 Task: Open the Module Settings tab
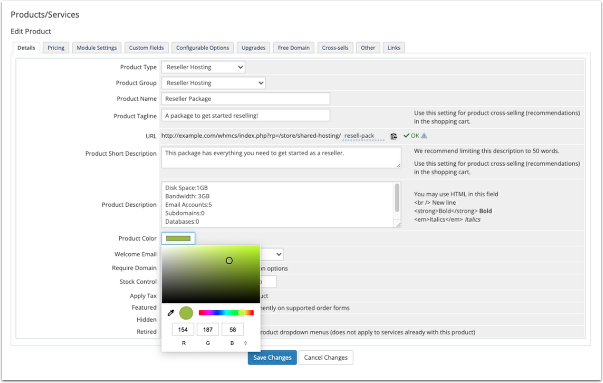click(97, 48)
